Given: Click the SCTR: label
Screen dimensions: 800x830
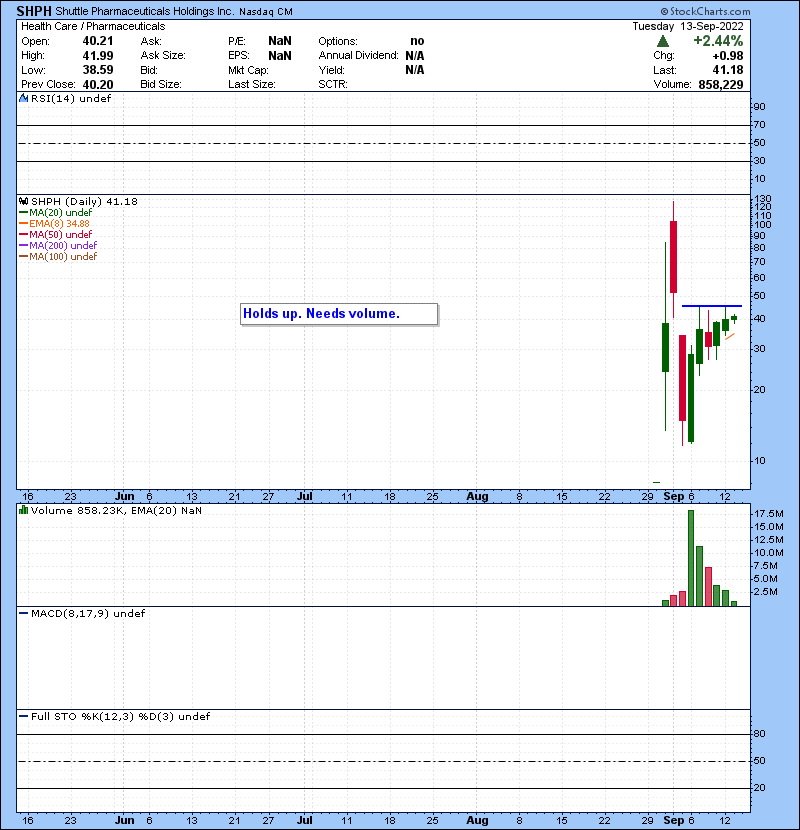Looking at the screenshot, I should point(333,85).
